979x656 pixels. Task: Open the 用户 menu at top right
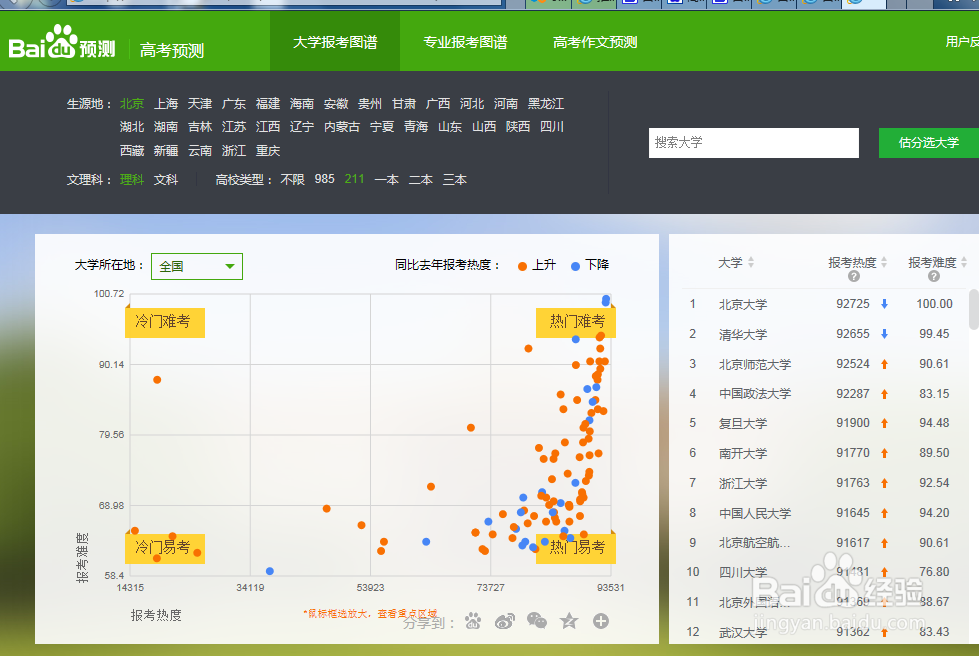[960, 41]
